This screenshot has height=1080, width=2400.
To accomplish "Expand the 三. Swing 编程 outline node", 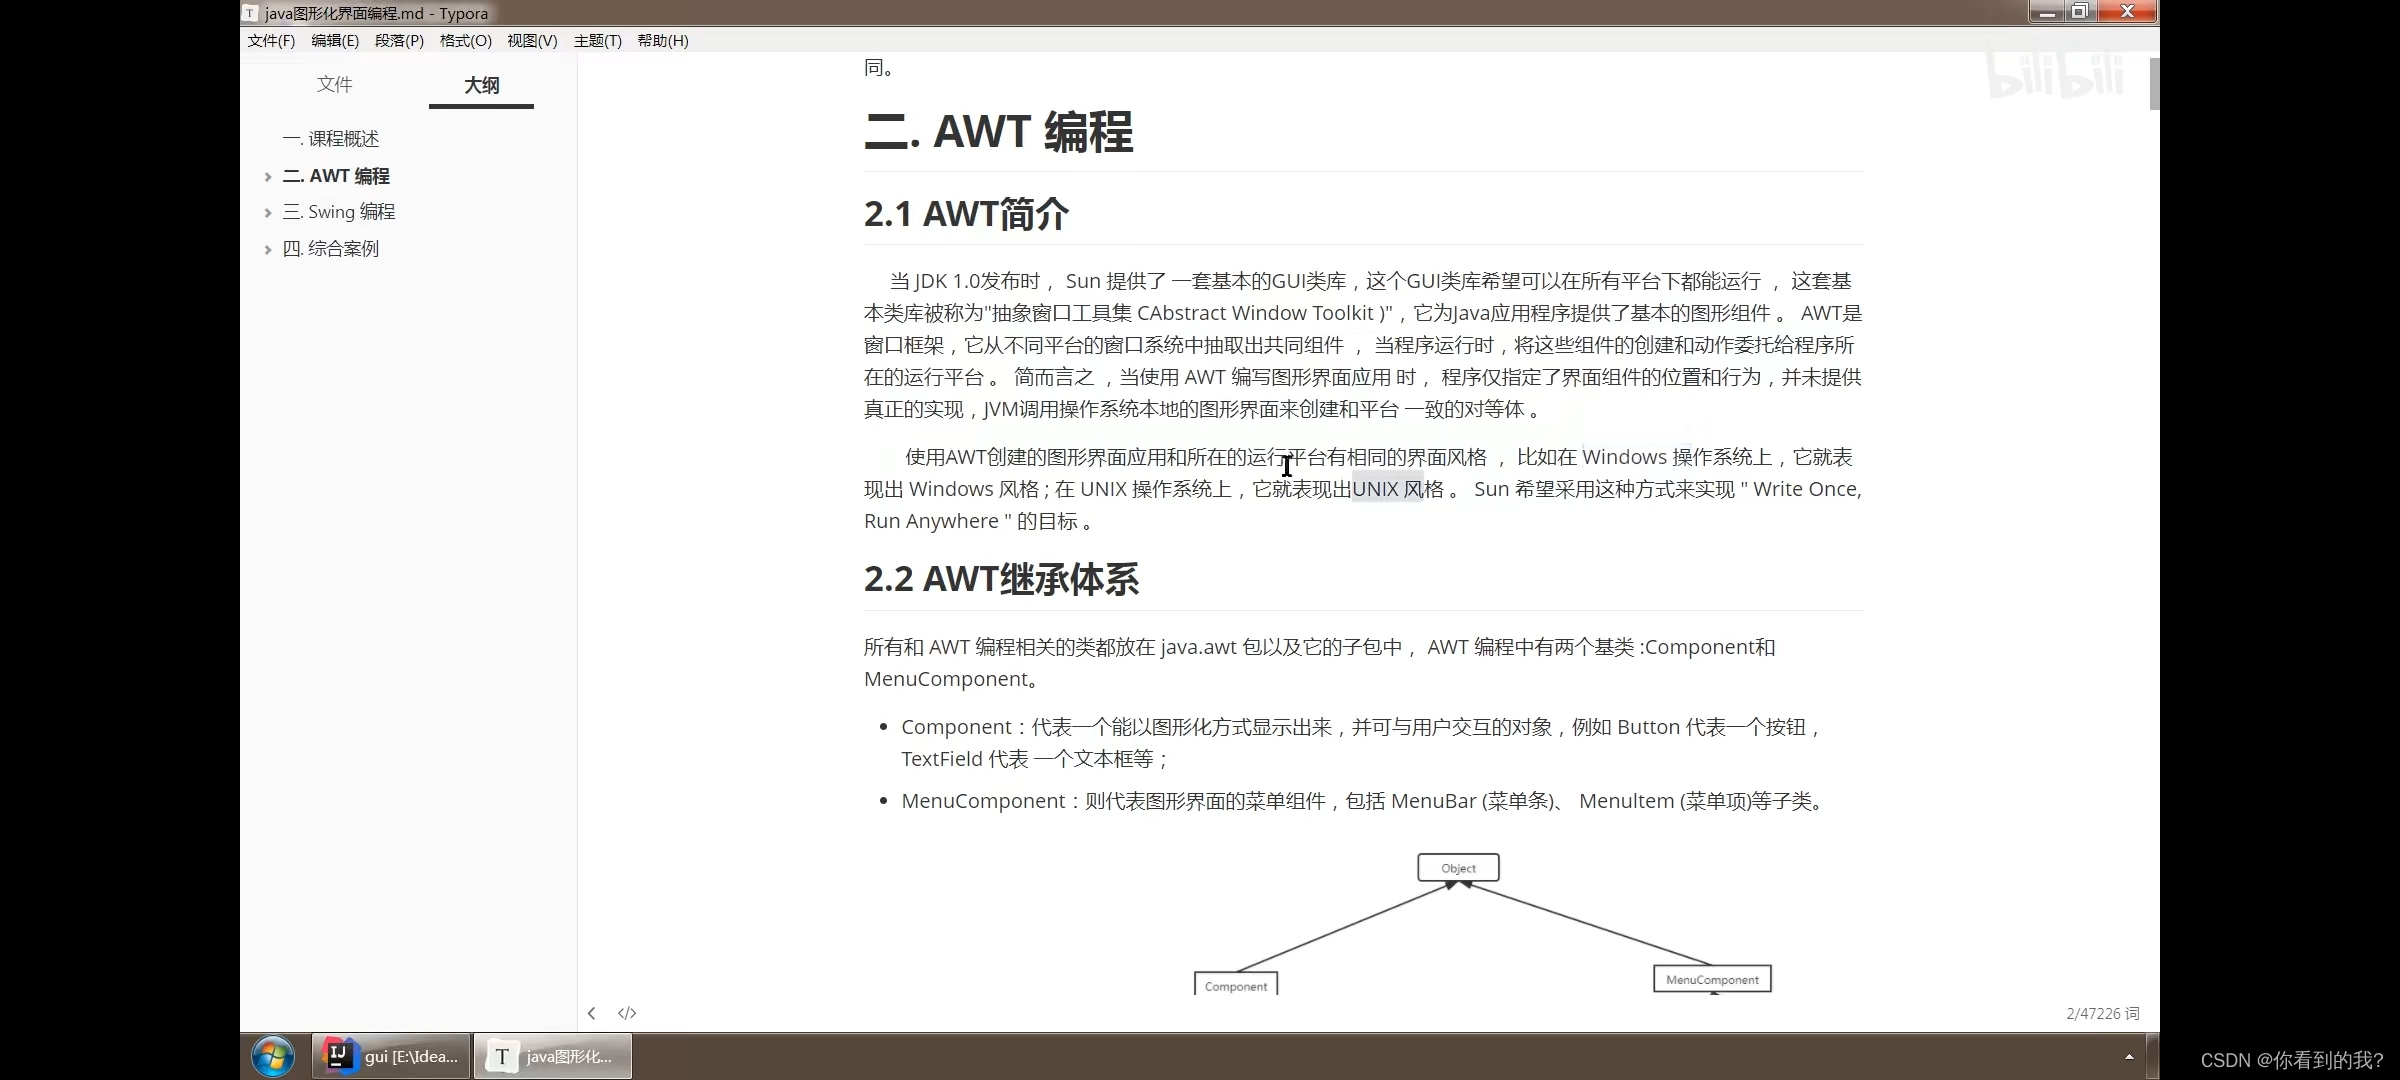I will click(268, 213).
